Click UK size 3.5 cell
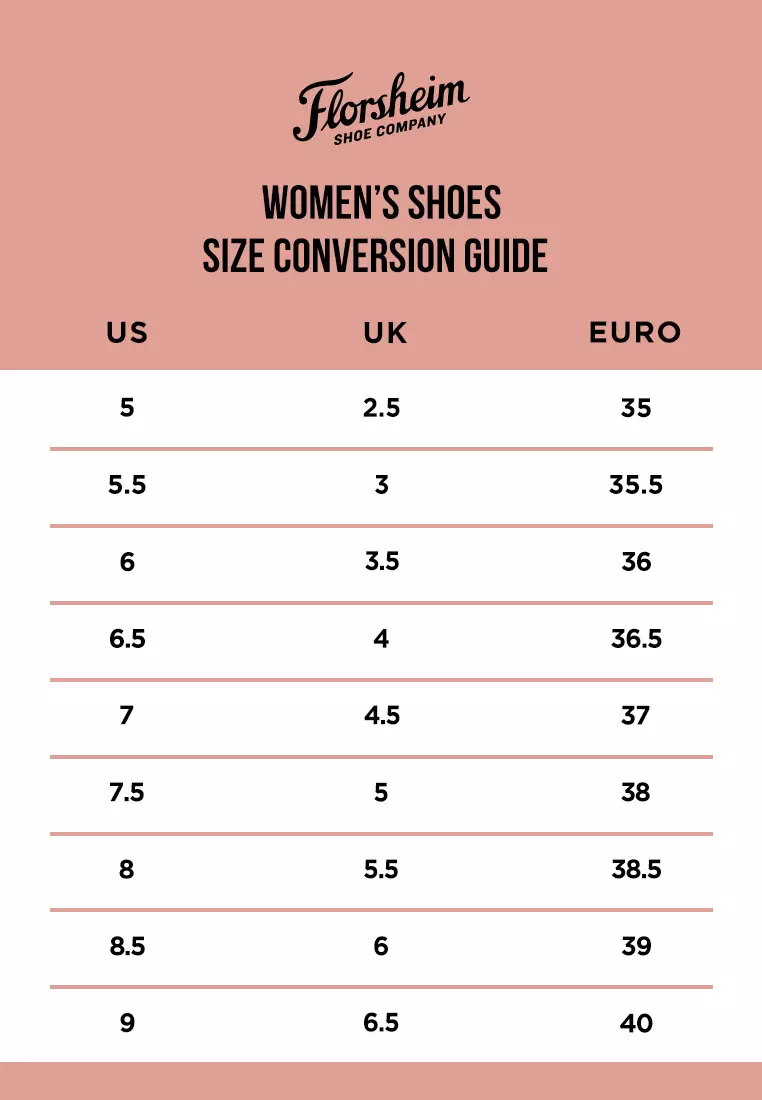This screenshot has width=762, height=1100. click(381, 562)
